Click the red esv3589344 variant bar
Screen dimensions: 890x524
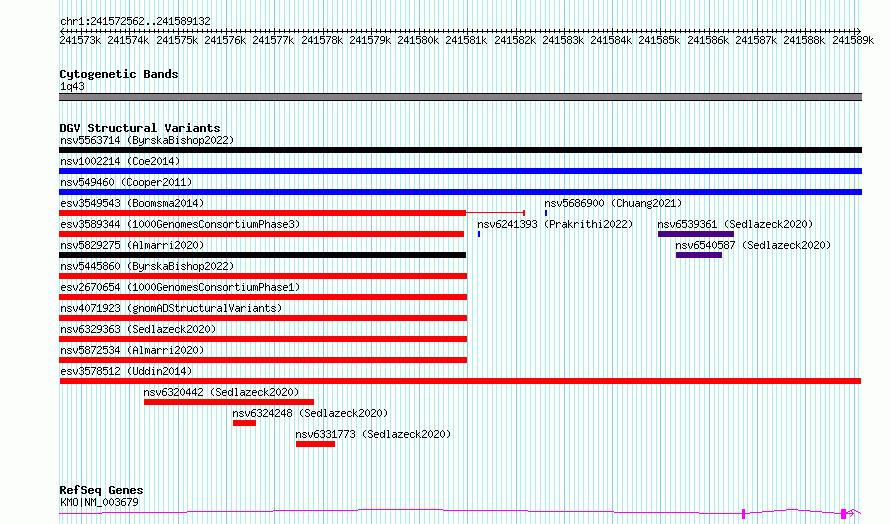click(261, 234)
